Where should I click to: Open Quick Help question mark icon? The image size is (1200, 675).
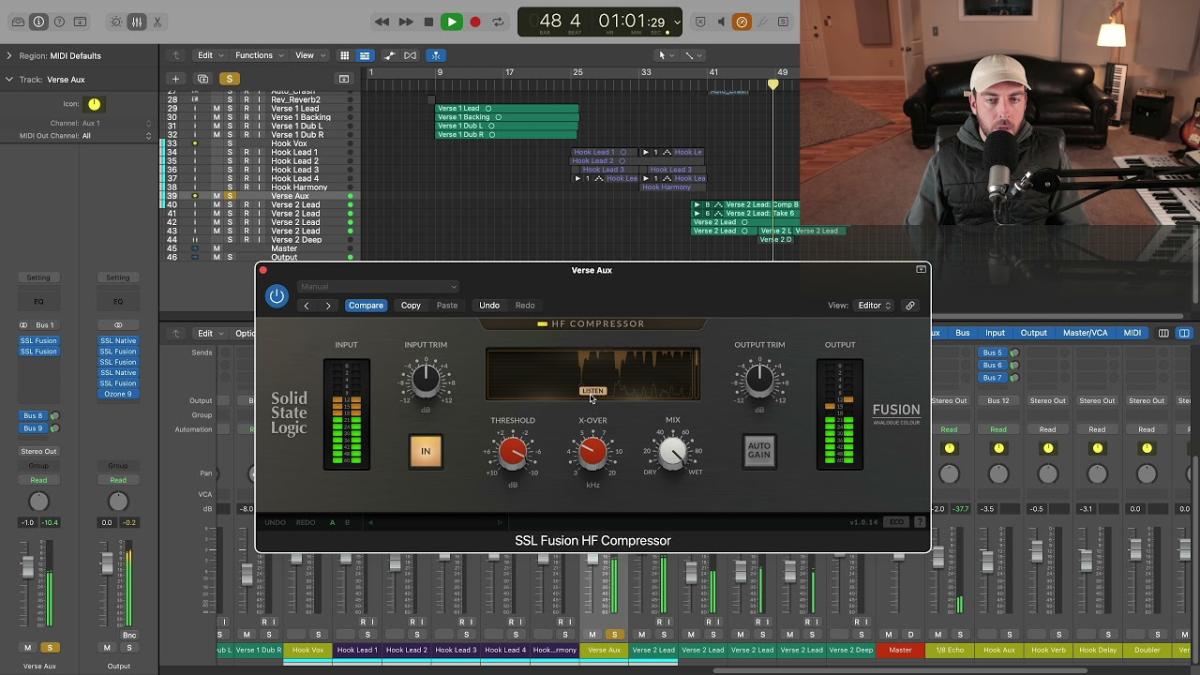point(60,21)
